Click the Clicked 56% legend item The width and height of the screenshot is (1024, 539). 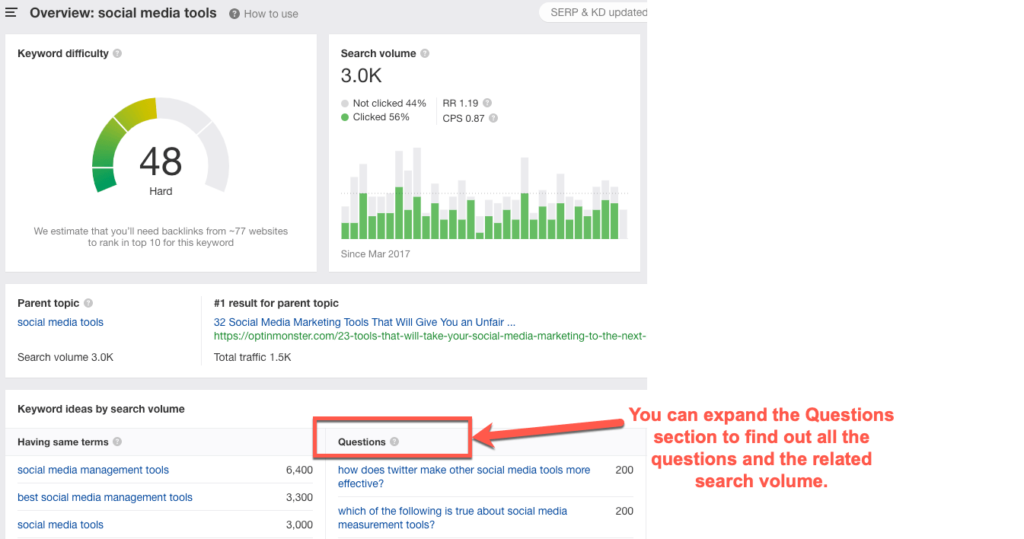point(375,117)
